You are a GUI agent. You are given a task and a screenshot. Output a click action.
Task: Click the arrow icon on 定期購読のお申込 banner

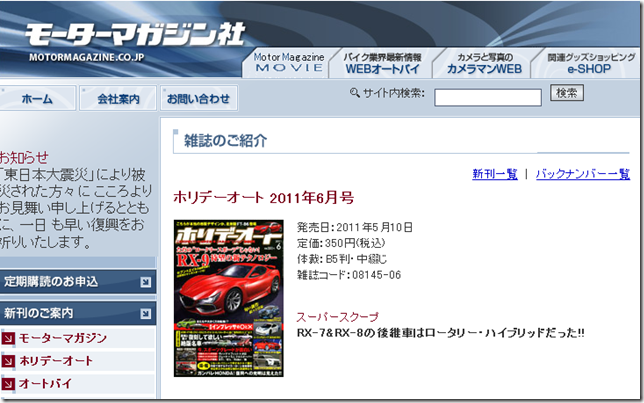146,281
